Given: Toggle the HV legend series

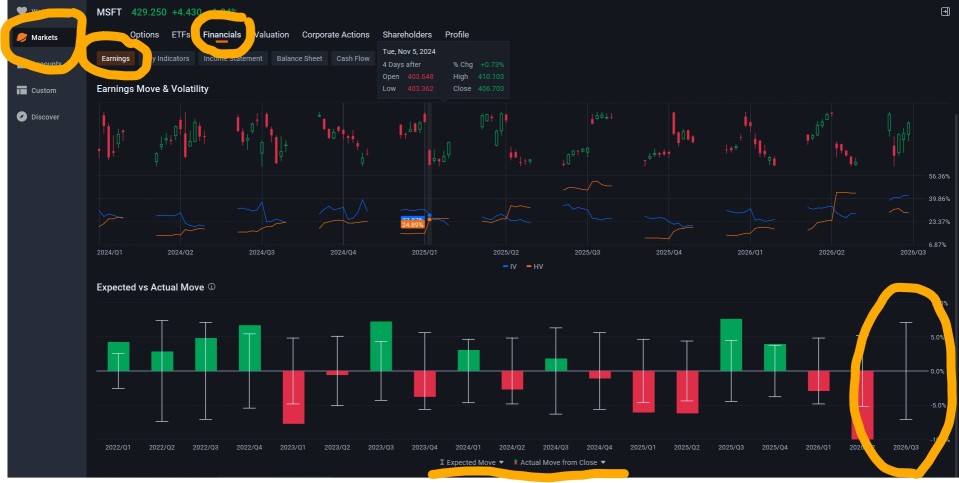Looking at the screenshot, I should 535,267.
